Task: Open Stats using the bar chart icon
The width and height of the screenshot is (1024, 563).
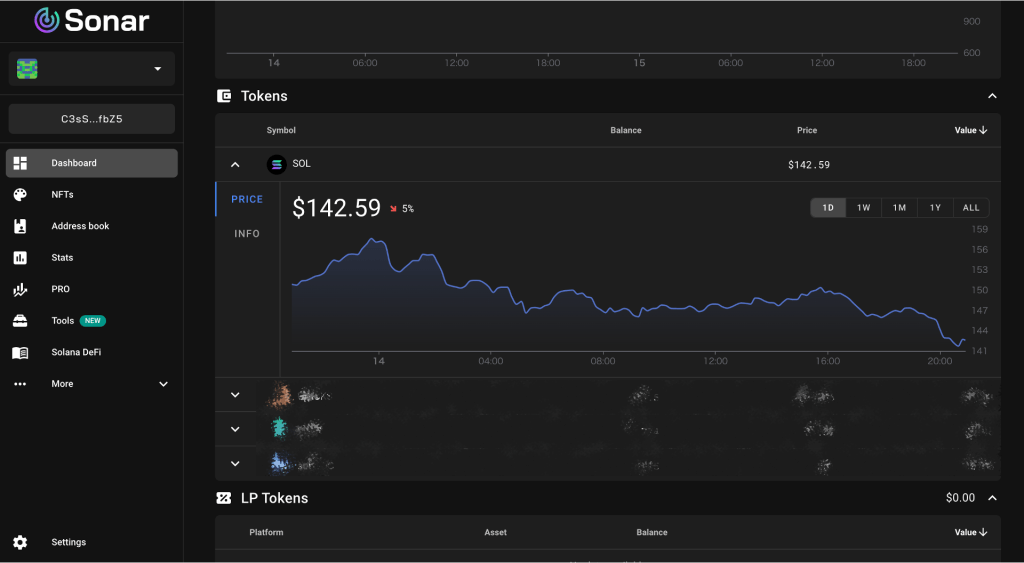Action: tap(20, 258)
